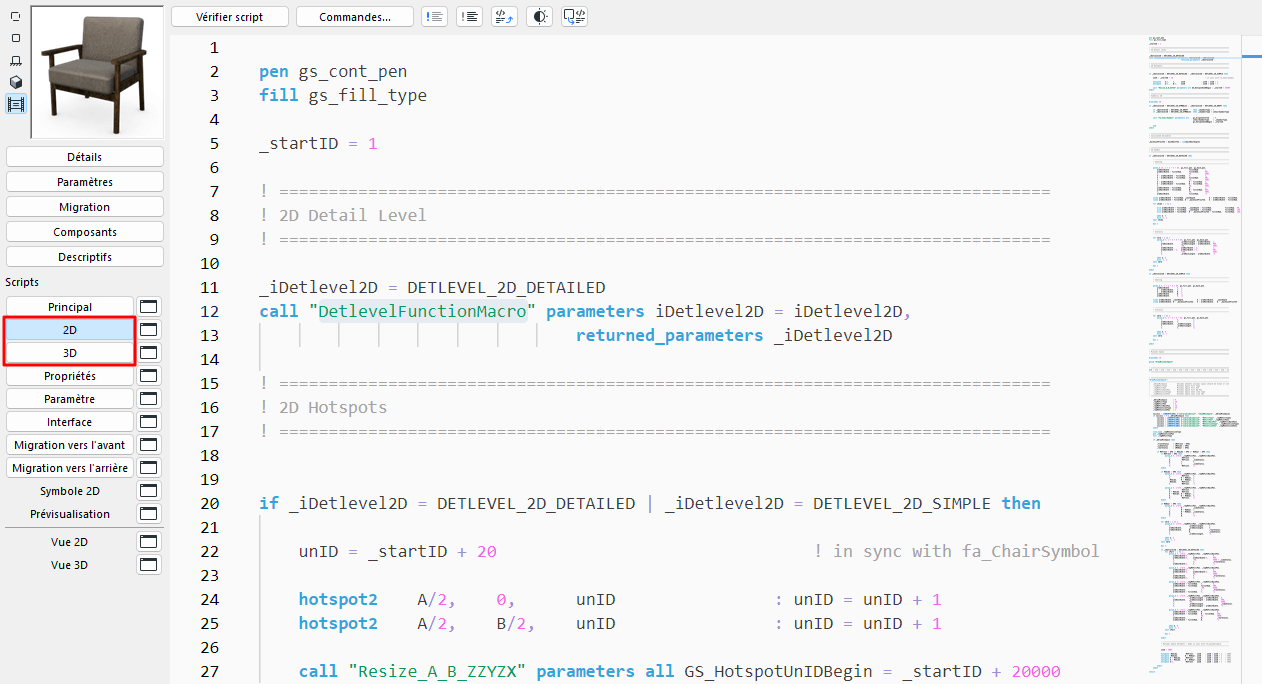Click the contrast/invert display icon
1262x684 pixels.
pyautogui.click(x=538, y=16)
